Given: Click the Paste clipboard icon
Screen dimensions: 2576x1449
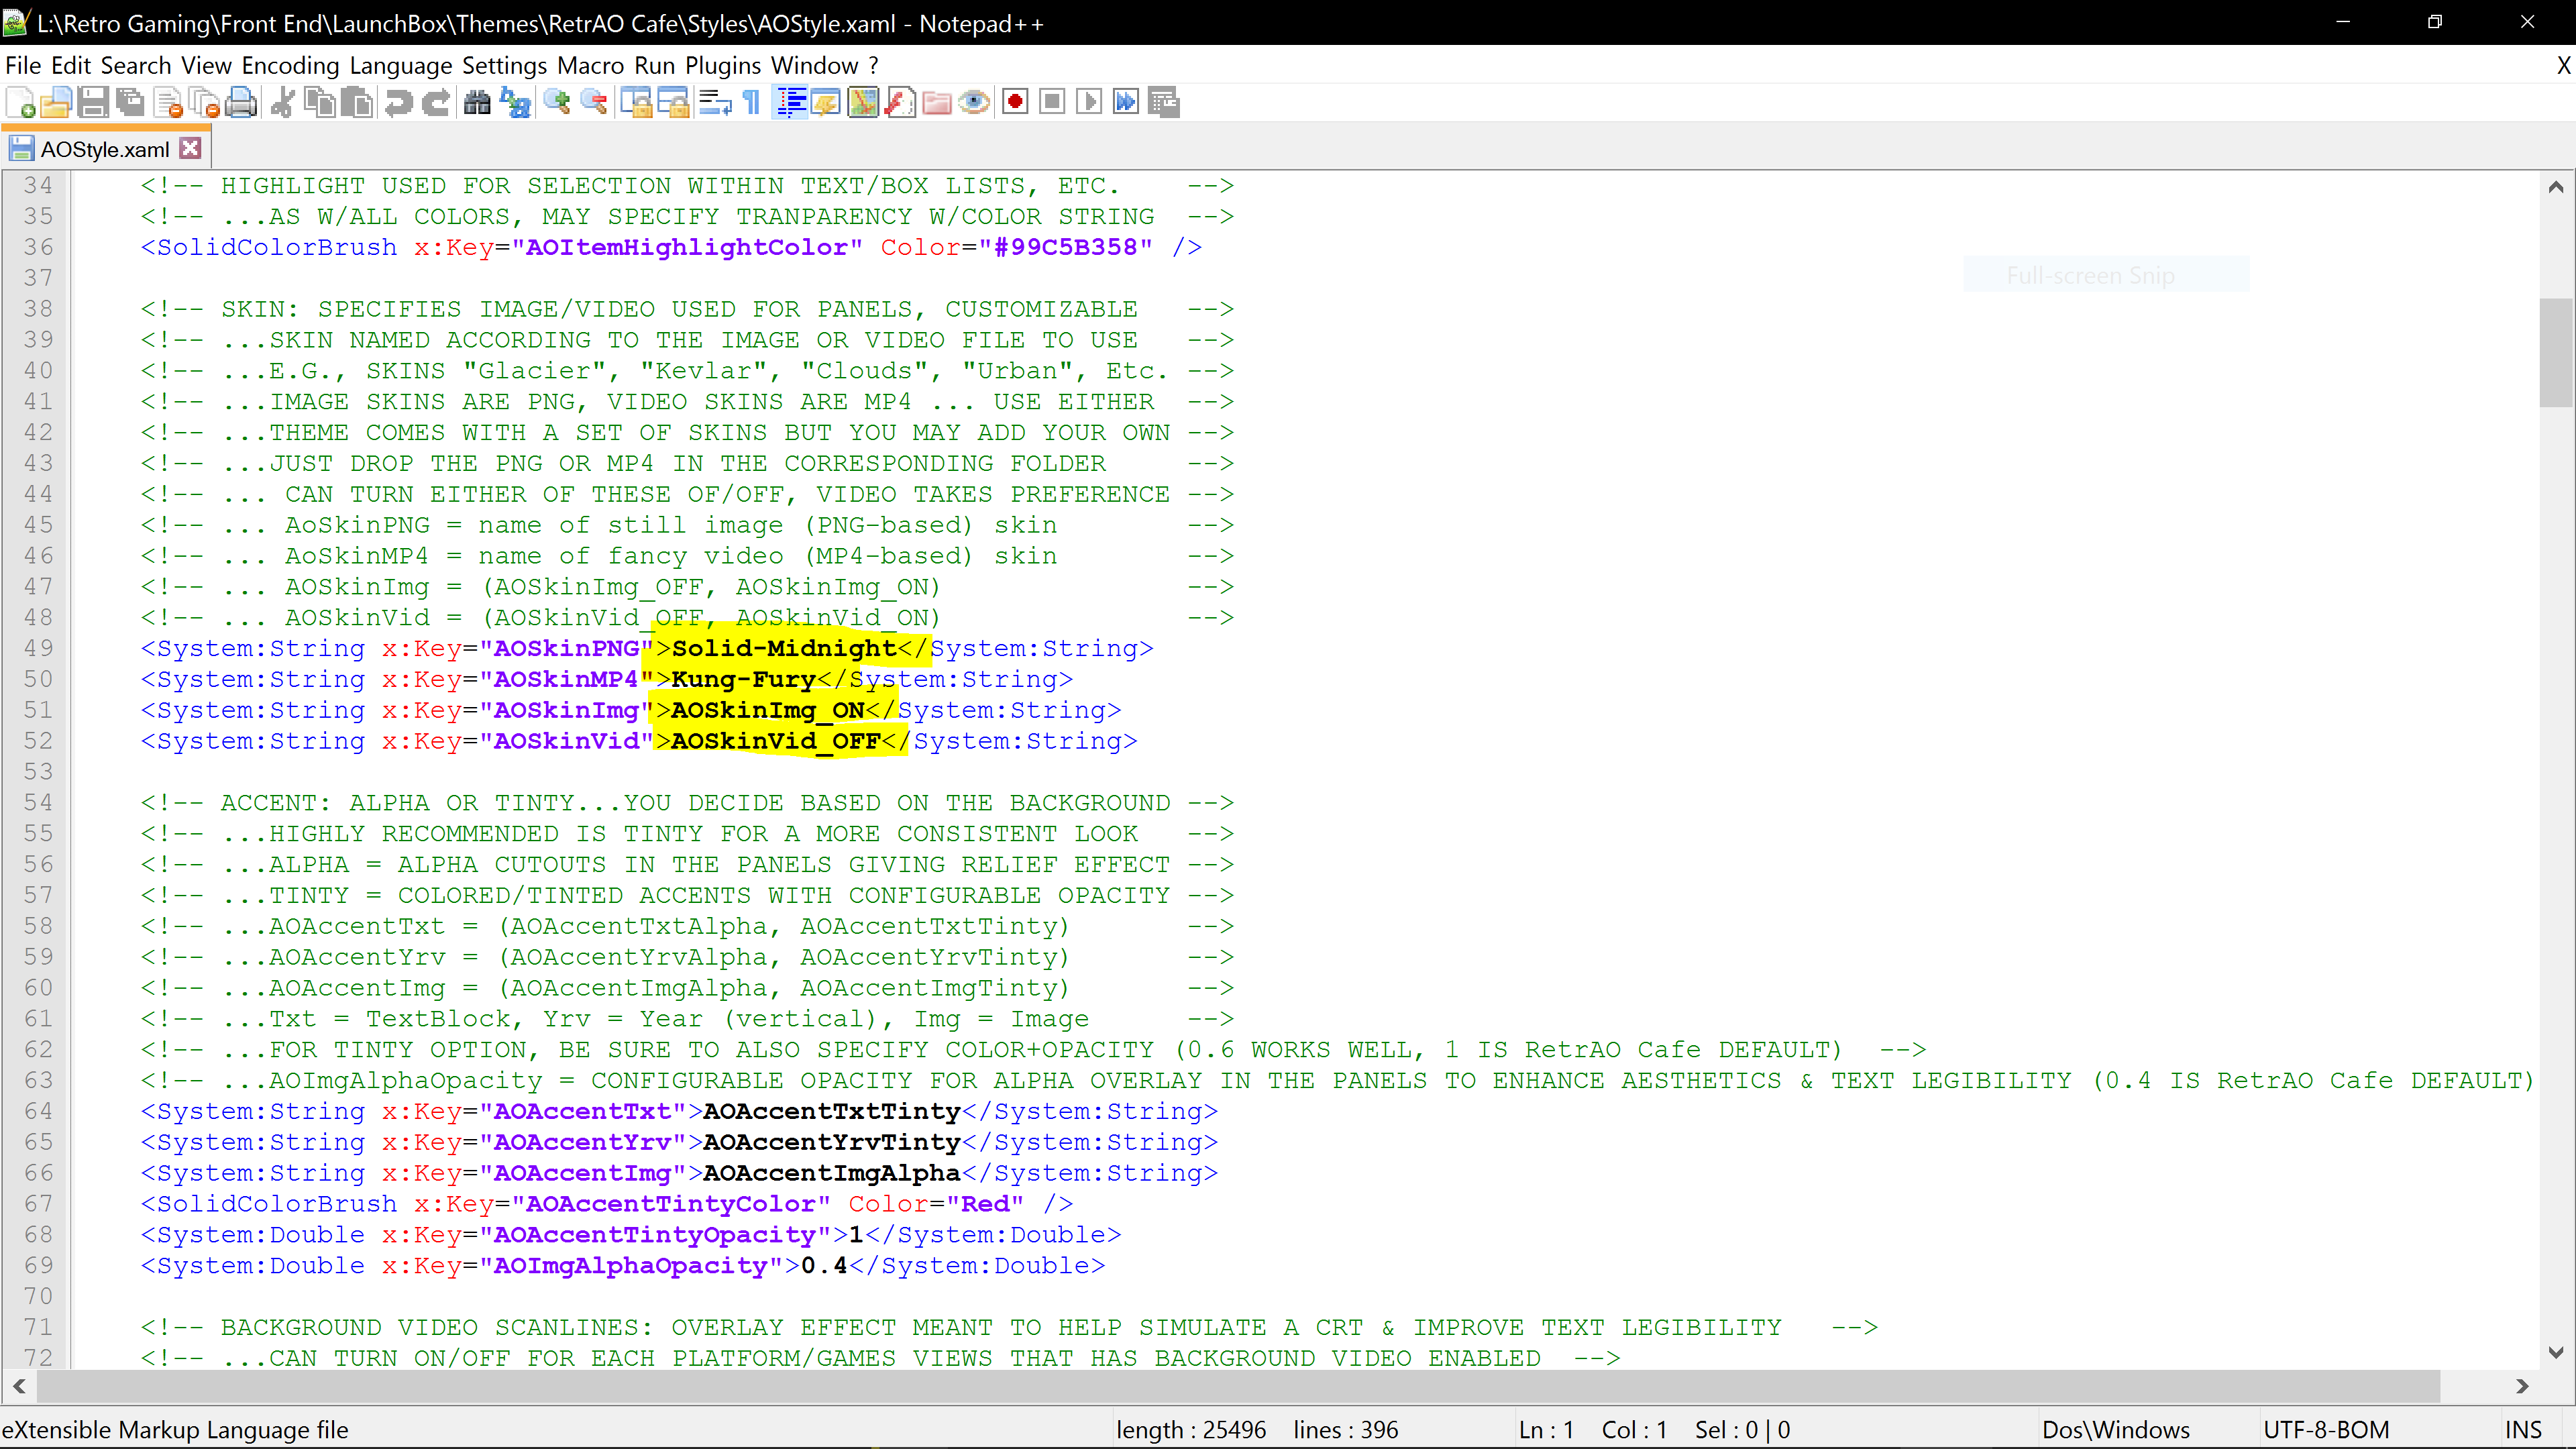Looking at the screenshot, I should (x=357, y=102).
